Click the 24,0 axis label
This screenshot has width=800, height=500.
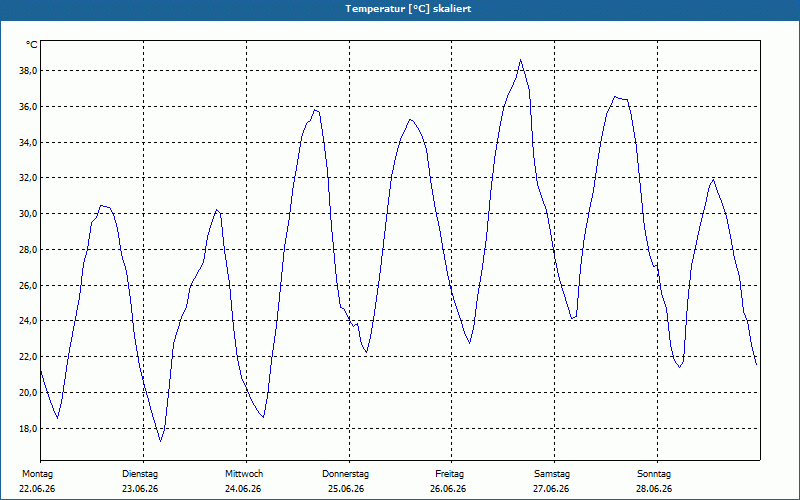click(28, 321)
